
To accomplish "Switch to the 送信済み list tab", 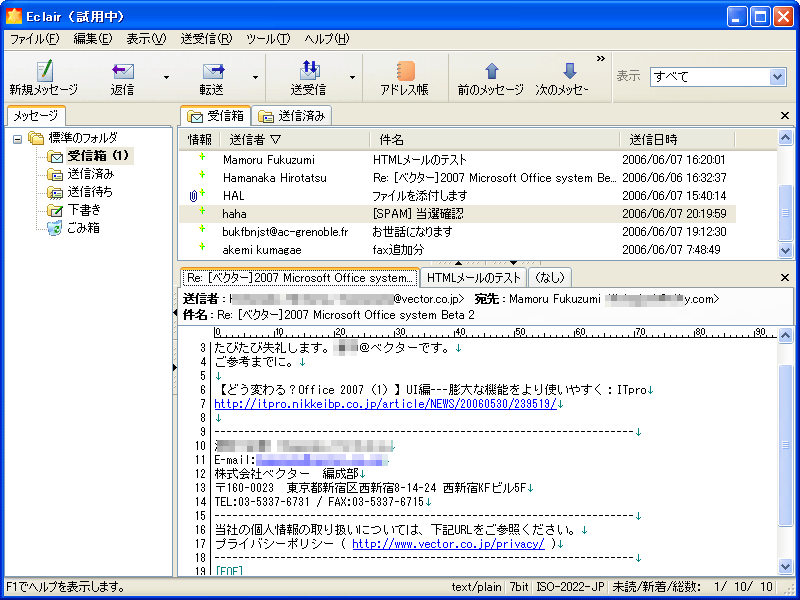I will click(x=291, y=116).
